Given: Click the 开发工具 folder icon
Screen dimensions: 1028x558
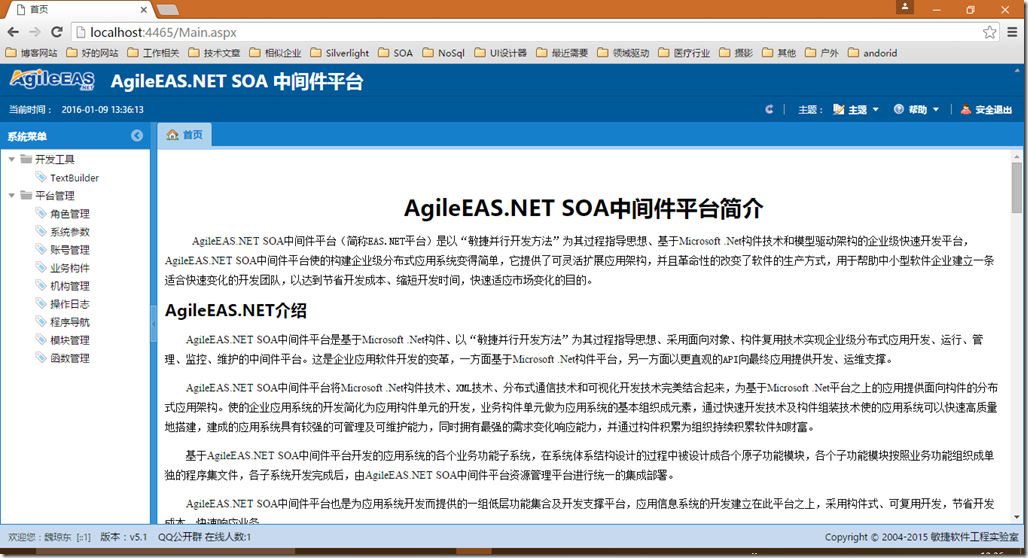Looking at the screenshot, I should click(26, 159).
